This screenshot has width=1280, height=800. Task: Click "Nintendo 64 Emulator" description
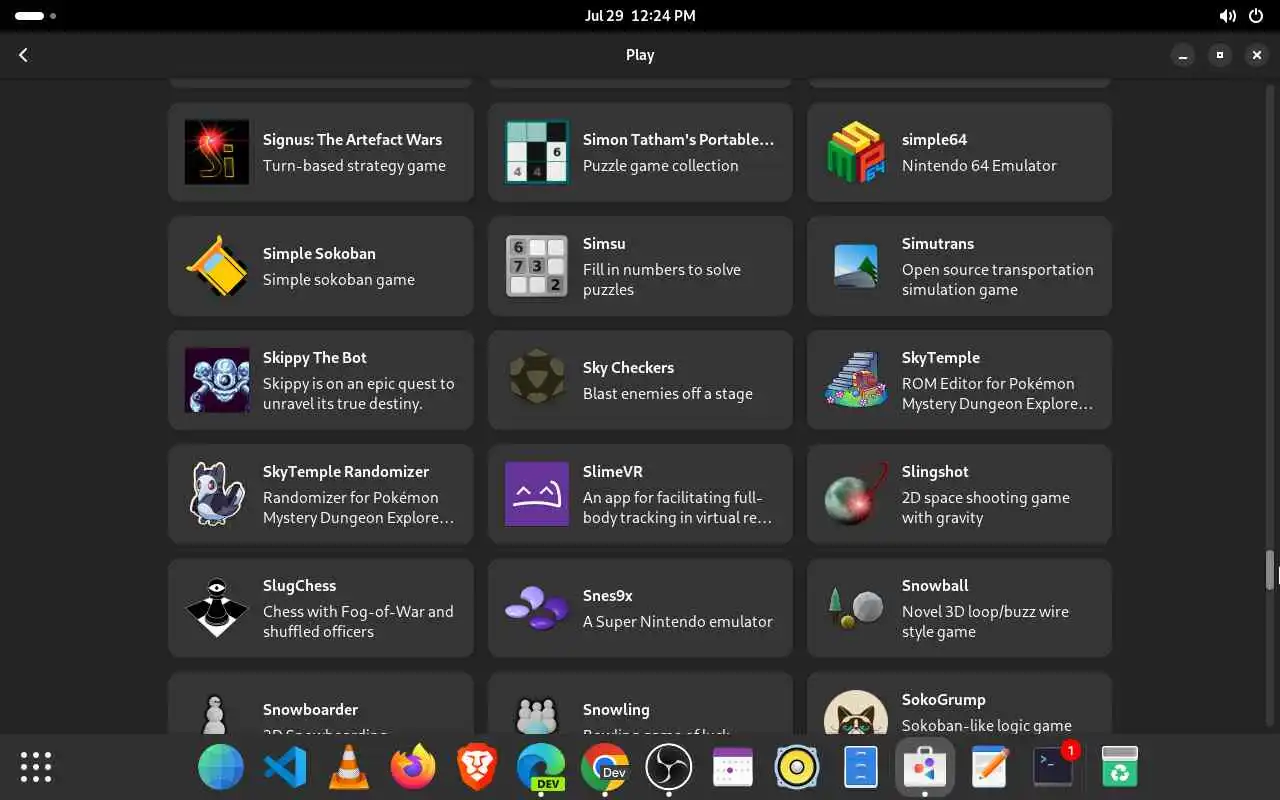pyautogui.click(x=979, y=166)
